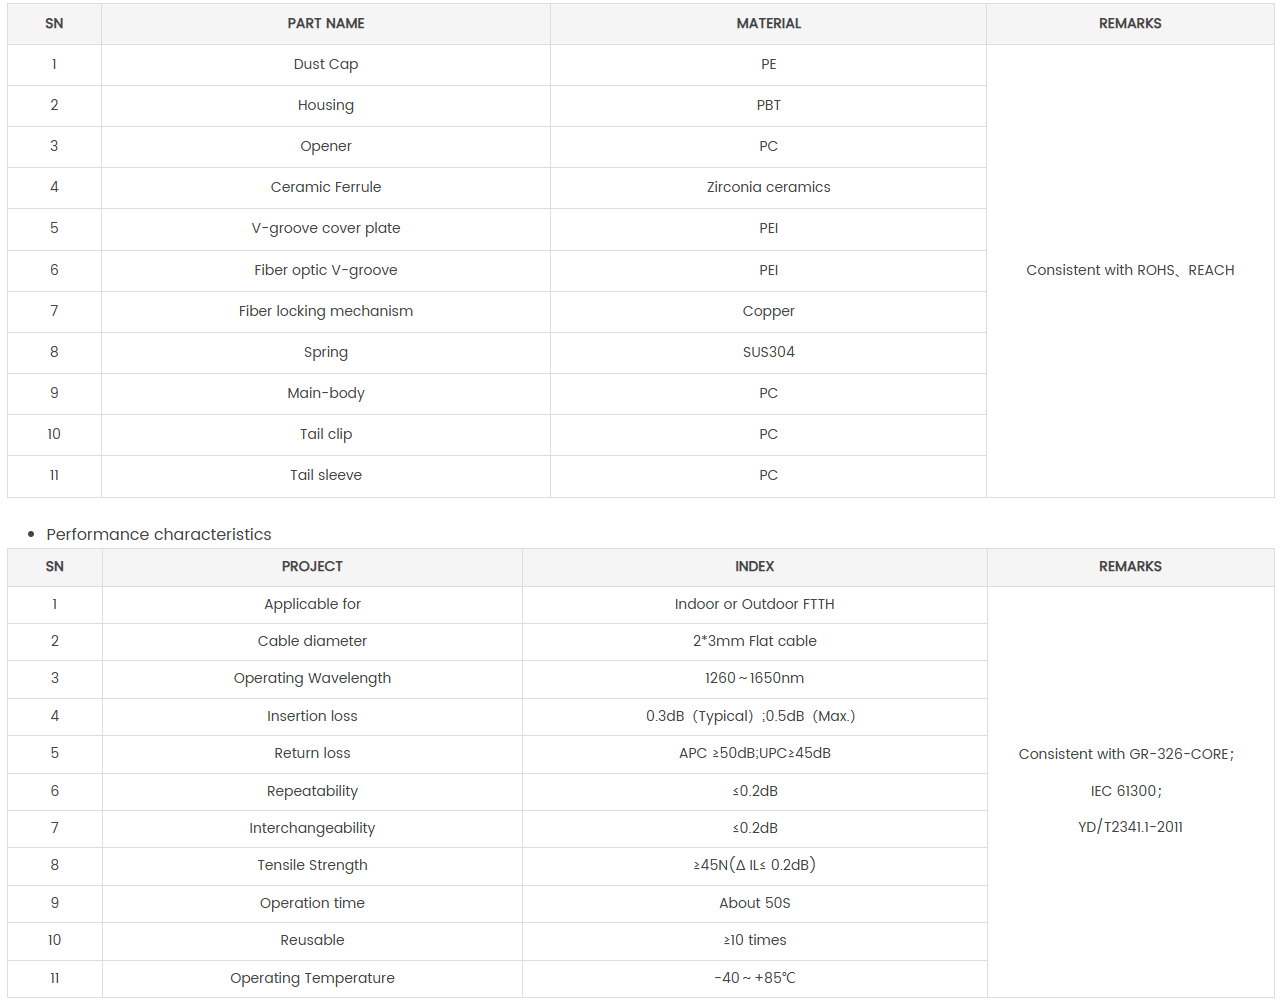Click the SUS304 material cell
The image size is (1282, 1006).
coord(768,352)
